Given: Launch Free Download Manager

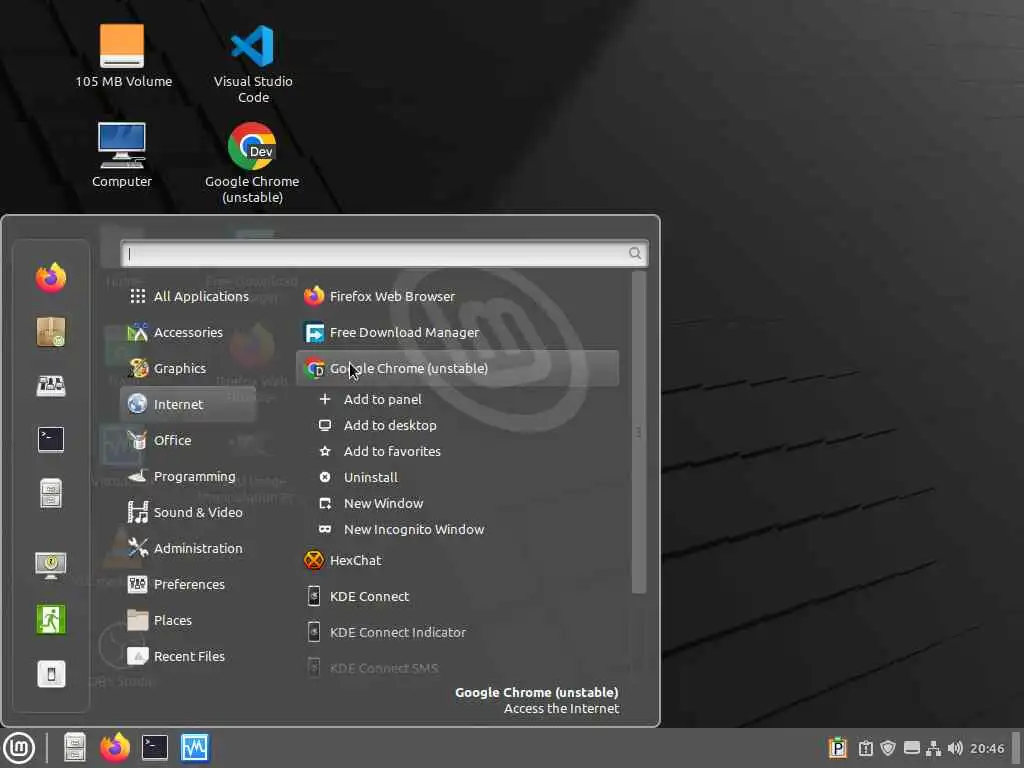Looking at the screenshot, I should coord(457,332).
